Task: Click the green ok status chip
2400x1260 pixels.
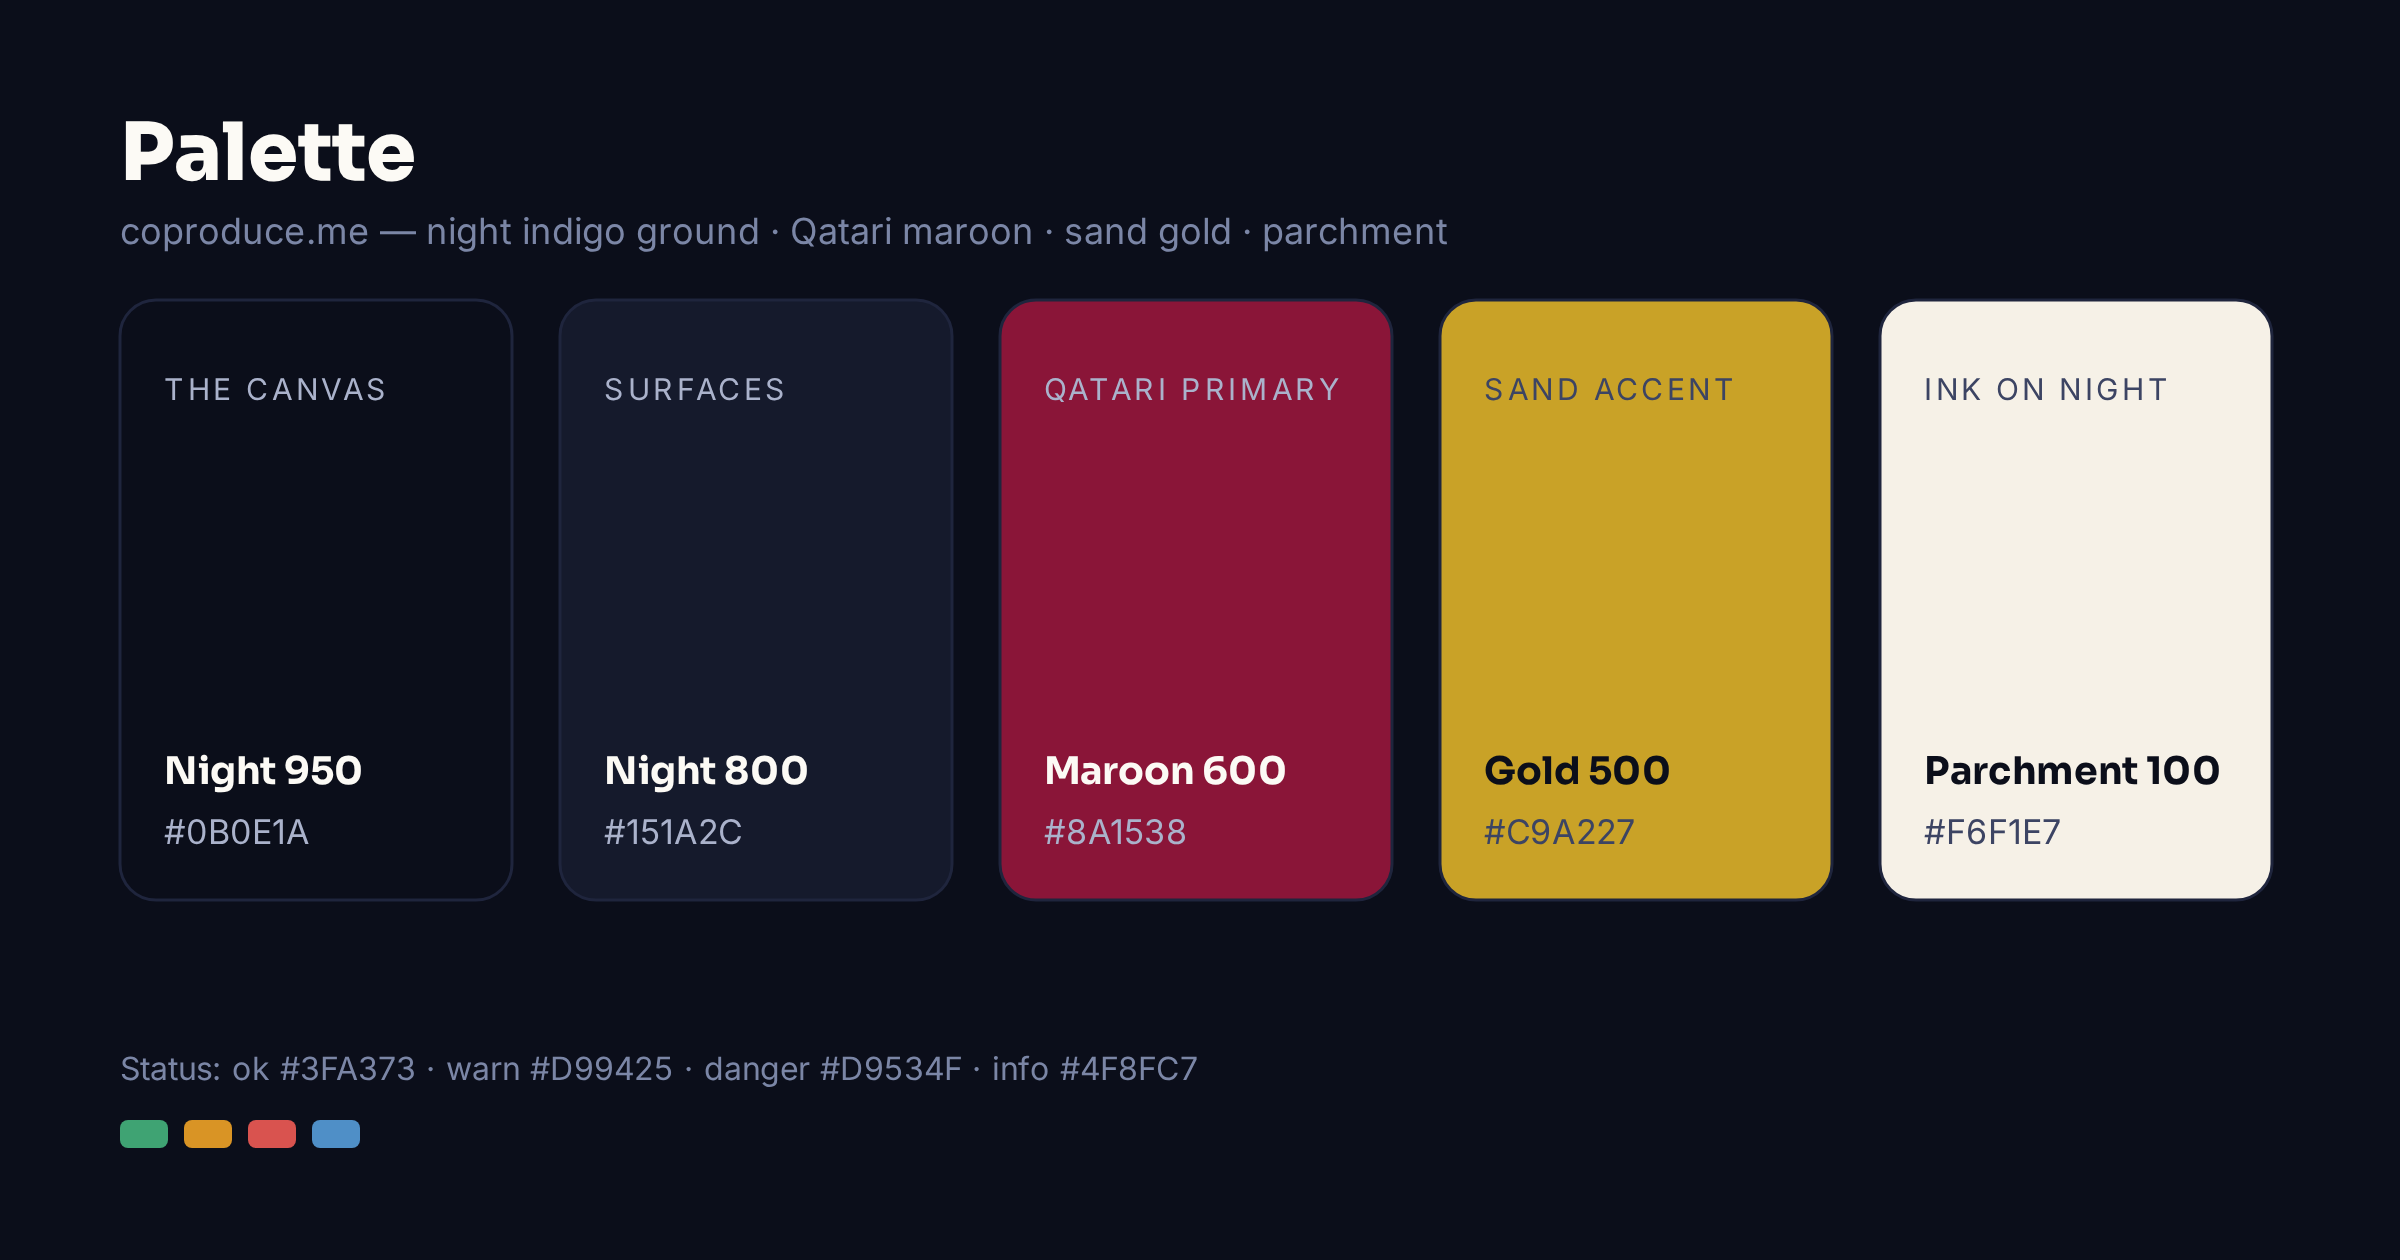Action: [144, 1134]
